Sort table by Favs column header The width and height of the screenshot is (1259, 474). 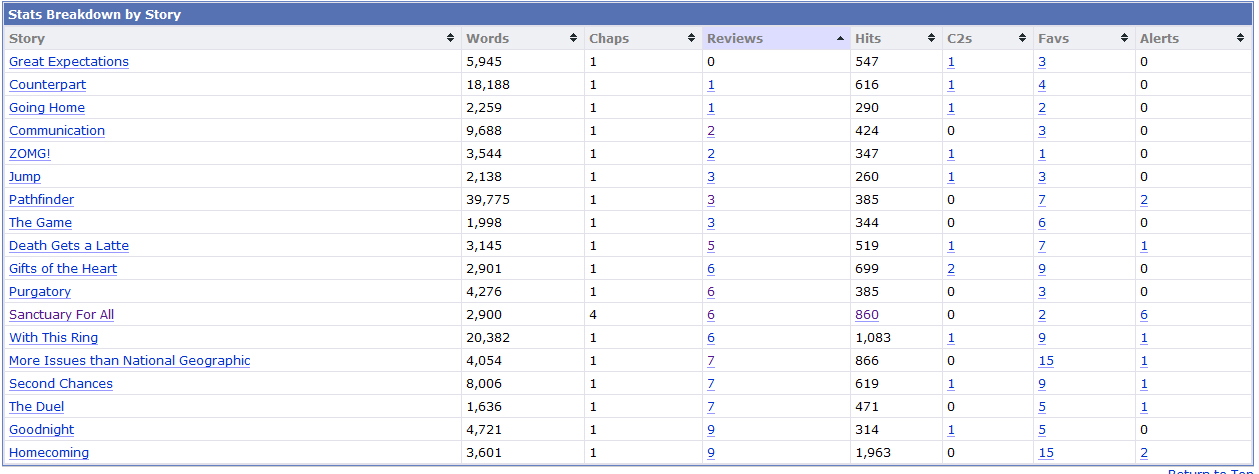(x=1084, y=38)
